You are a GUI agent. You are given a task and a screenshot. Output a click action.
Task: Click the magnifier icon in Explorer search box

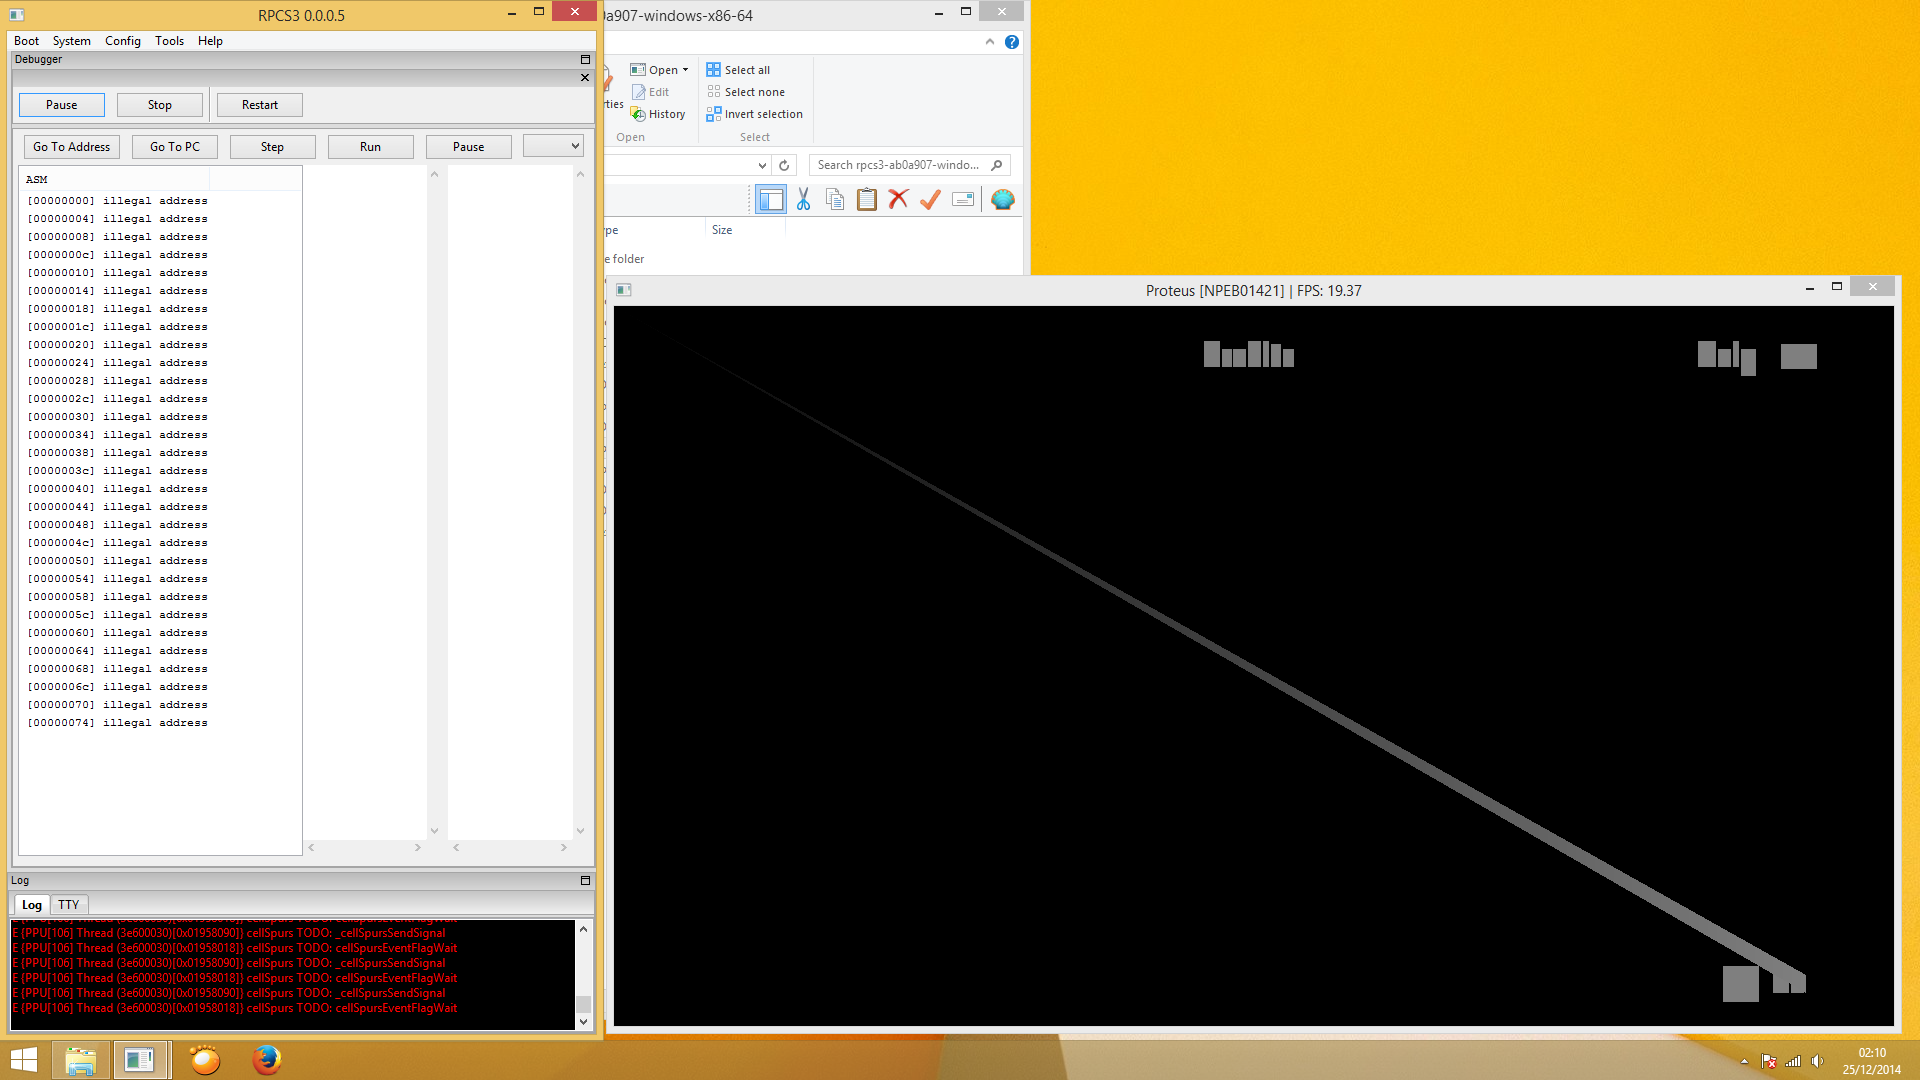tap(996, 165)
